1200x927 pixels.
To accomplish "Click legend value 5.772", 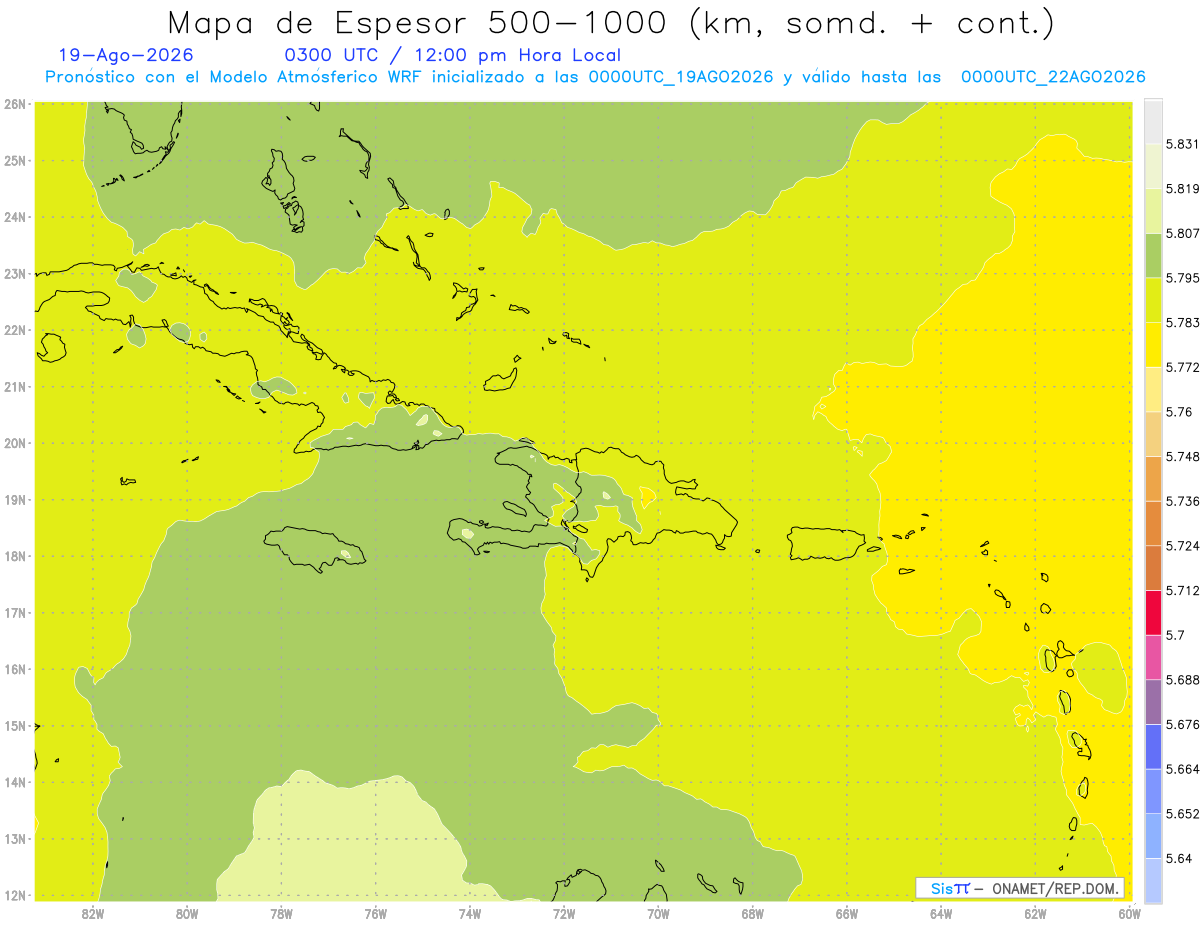I will click(x=1182, y=367).
